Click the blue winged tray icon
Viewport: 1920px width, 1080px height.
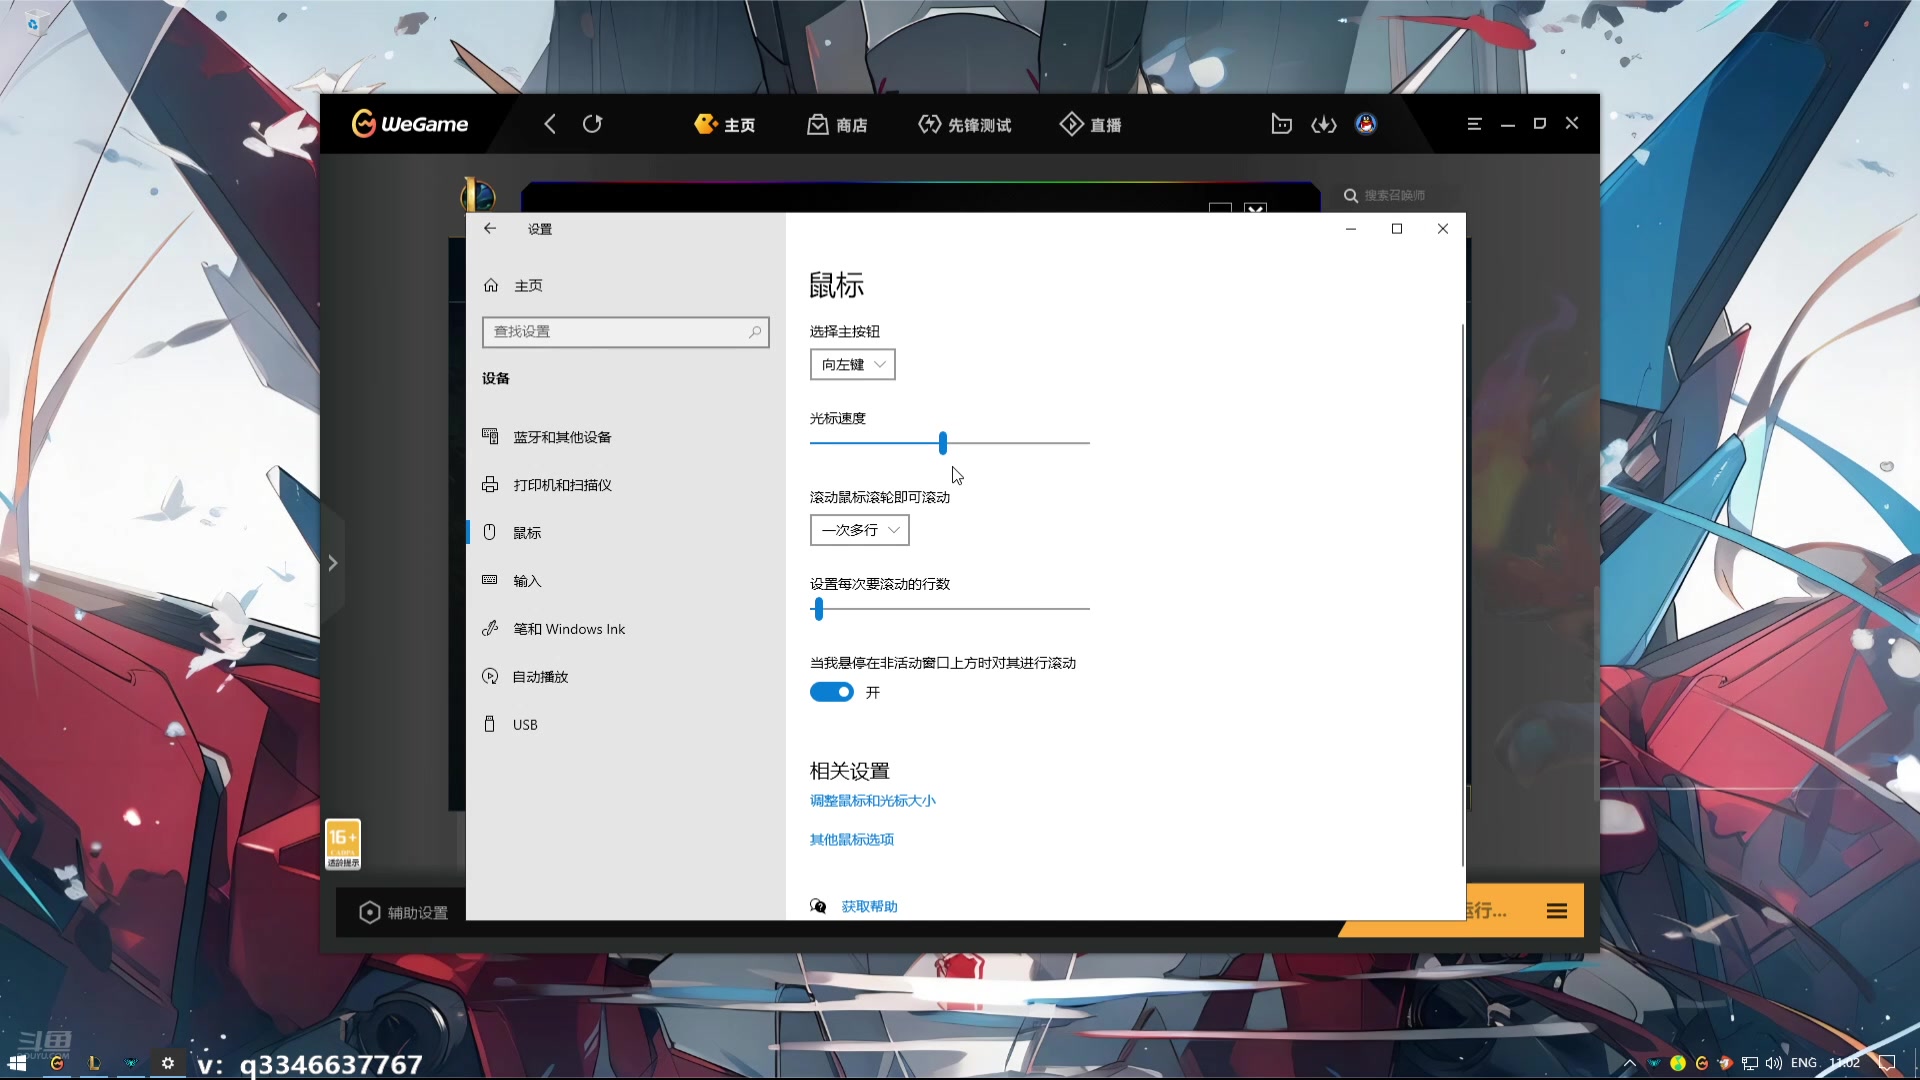pos(1654,1063)
